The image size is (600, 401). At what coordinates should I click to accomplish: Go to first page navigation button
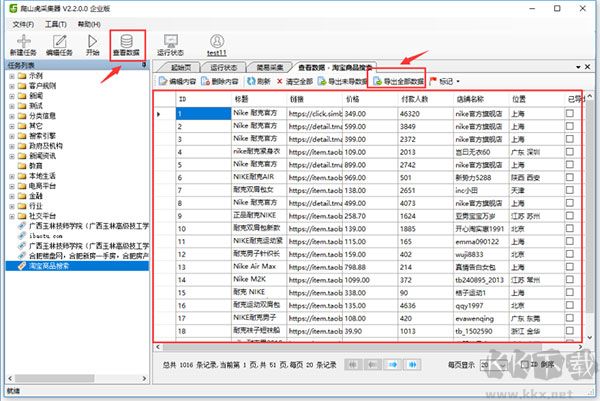[353, 365]
